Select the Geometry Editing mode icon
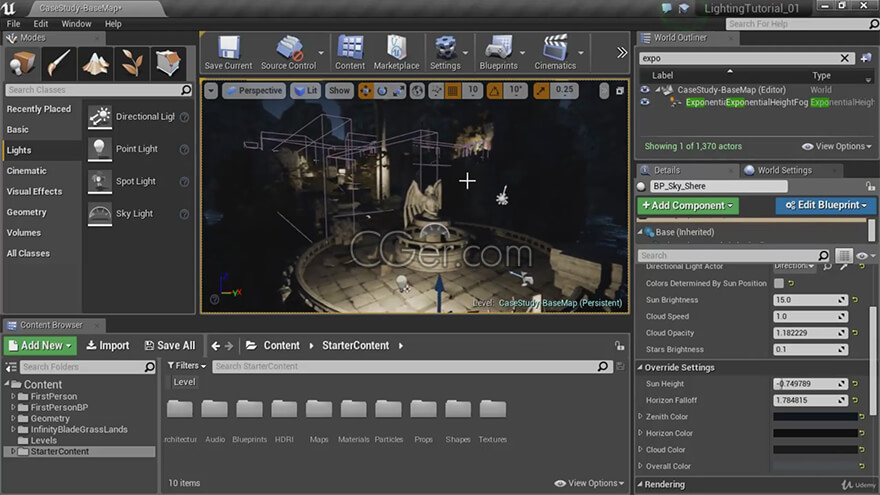Screen dimensions: 880x495 tap(168, 63)
